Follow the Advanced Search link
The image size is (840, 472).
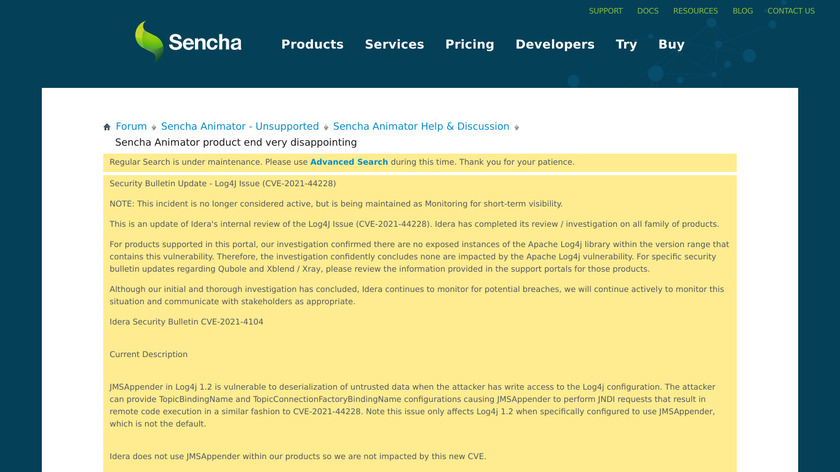(349, 162)
